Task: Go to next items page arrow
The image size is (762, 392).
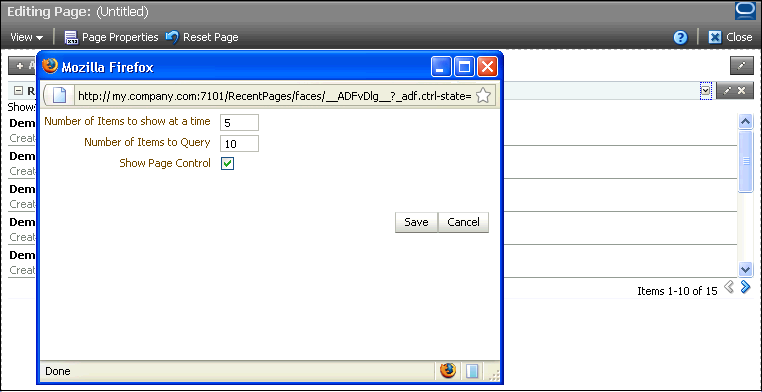Action: [745, 288]
